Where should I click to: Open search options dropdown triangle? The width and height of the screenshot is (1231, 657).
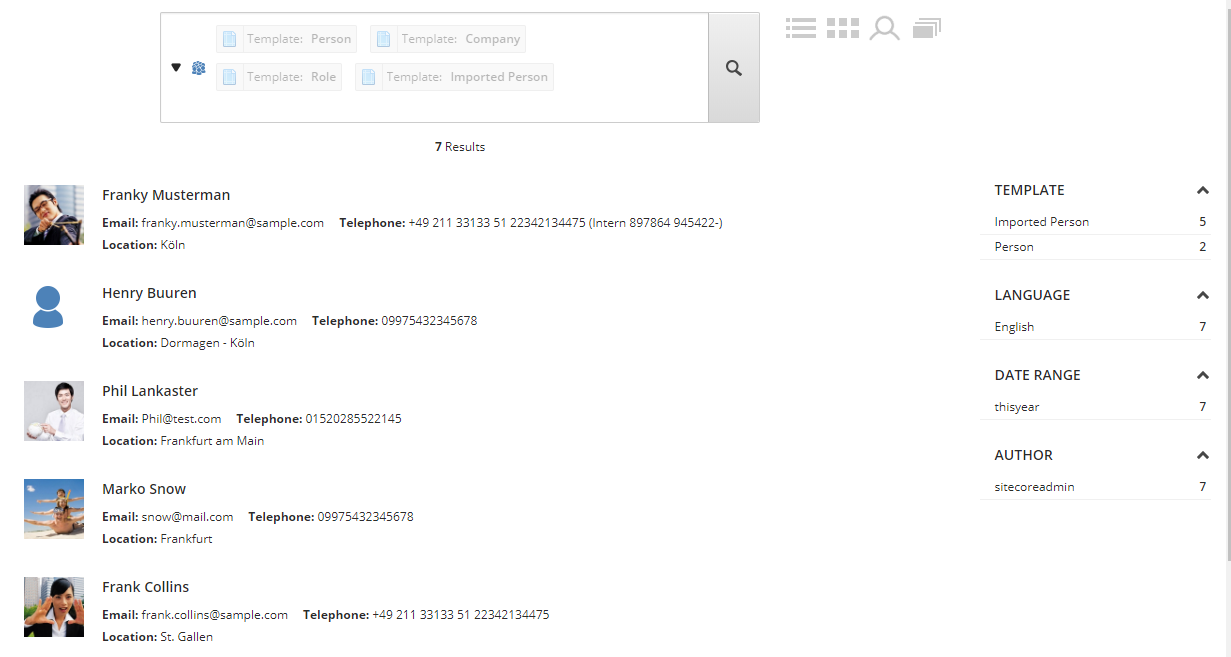click(176, 68)
